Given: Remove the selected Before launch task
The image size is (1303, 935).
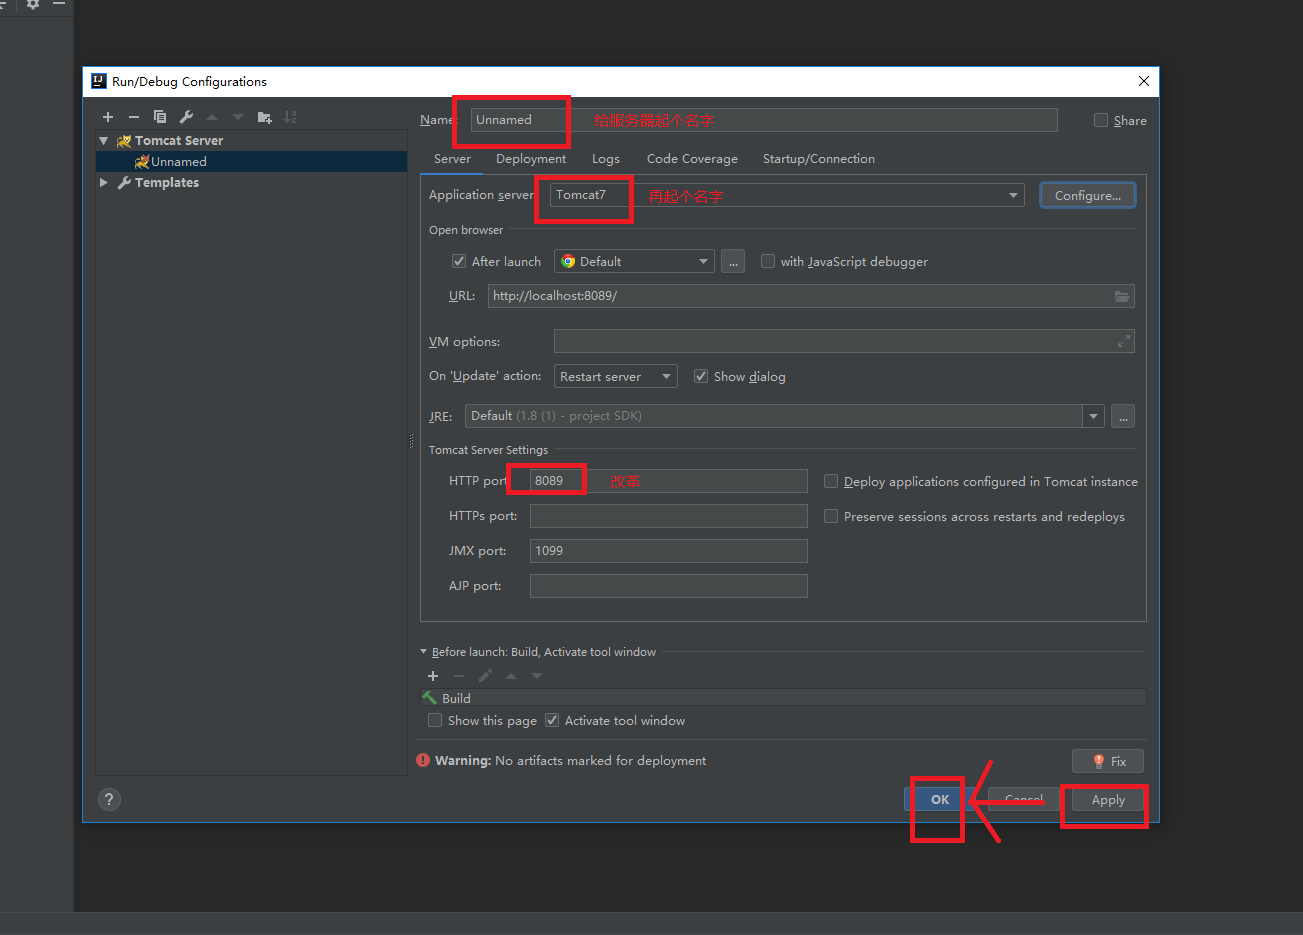Looking at the screenshot, I should point(459,676).
